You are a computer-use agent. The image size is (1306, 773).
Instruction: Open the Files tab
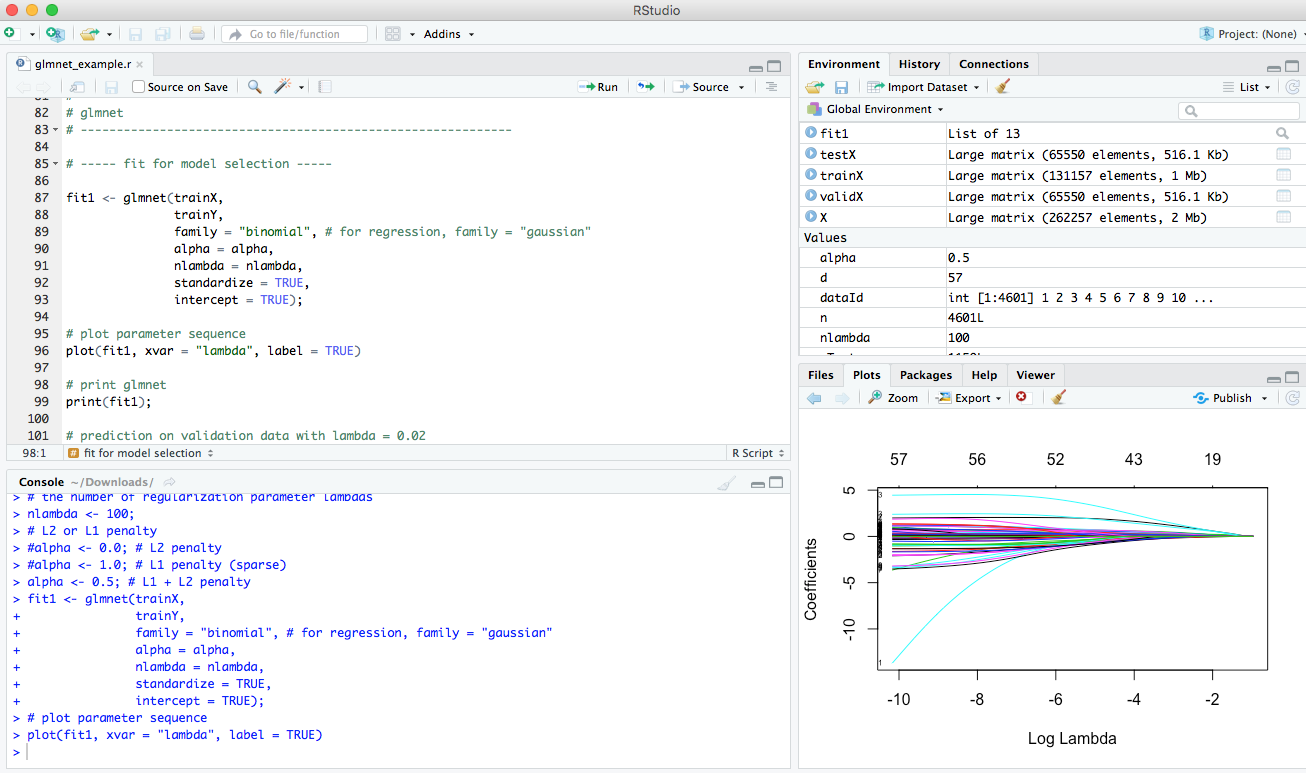821,375
